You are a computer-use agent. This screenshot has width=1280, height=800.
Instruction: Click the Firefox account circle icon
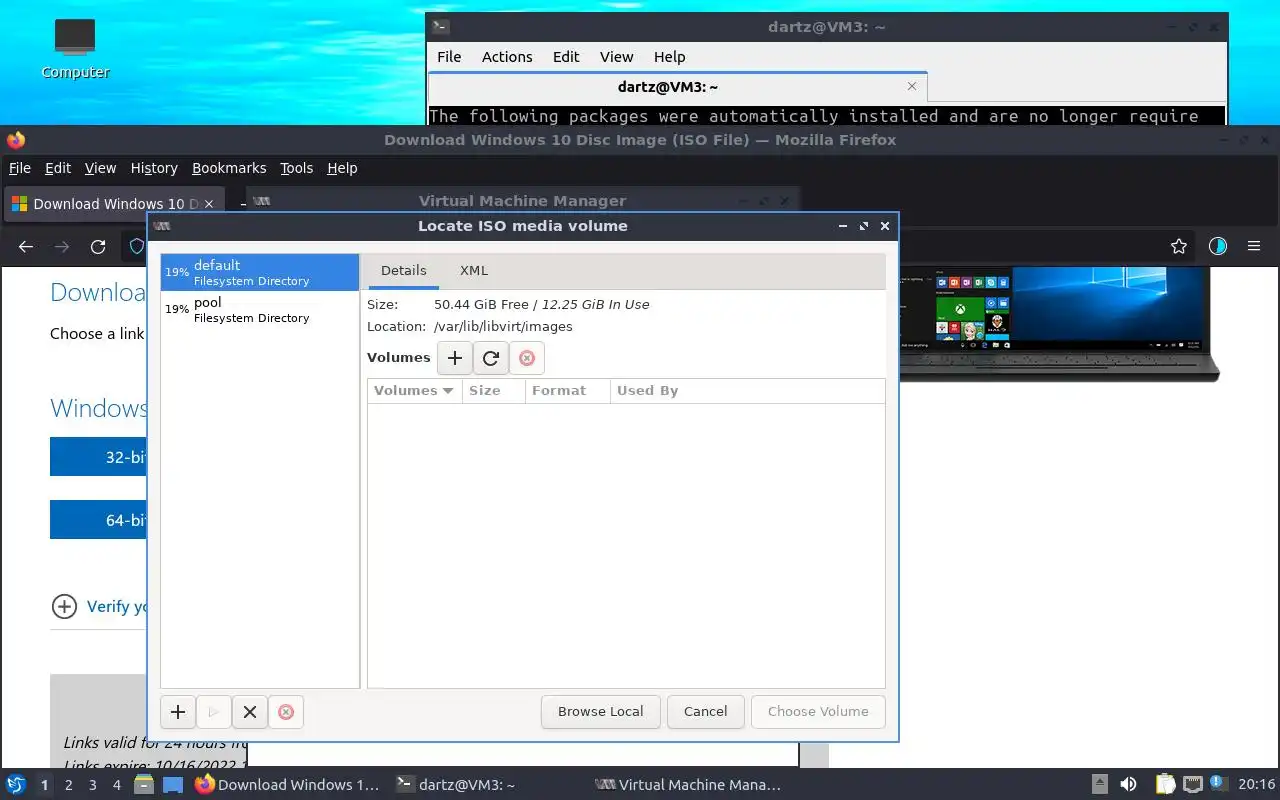tap(1217, 246)
